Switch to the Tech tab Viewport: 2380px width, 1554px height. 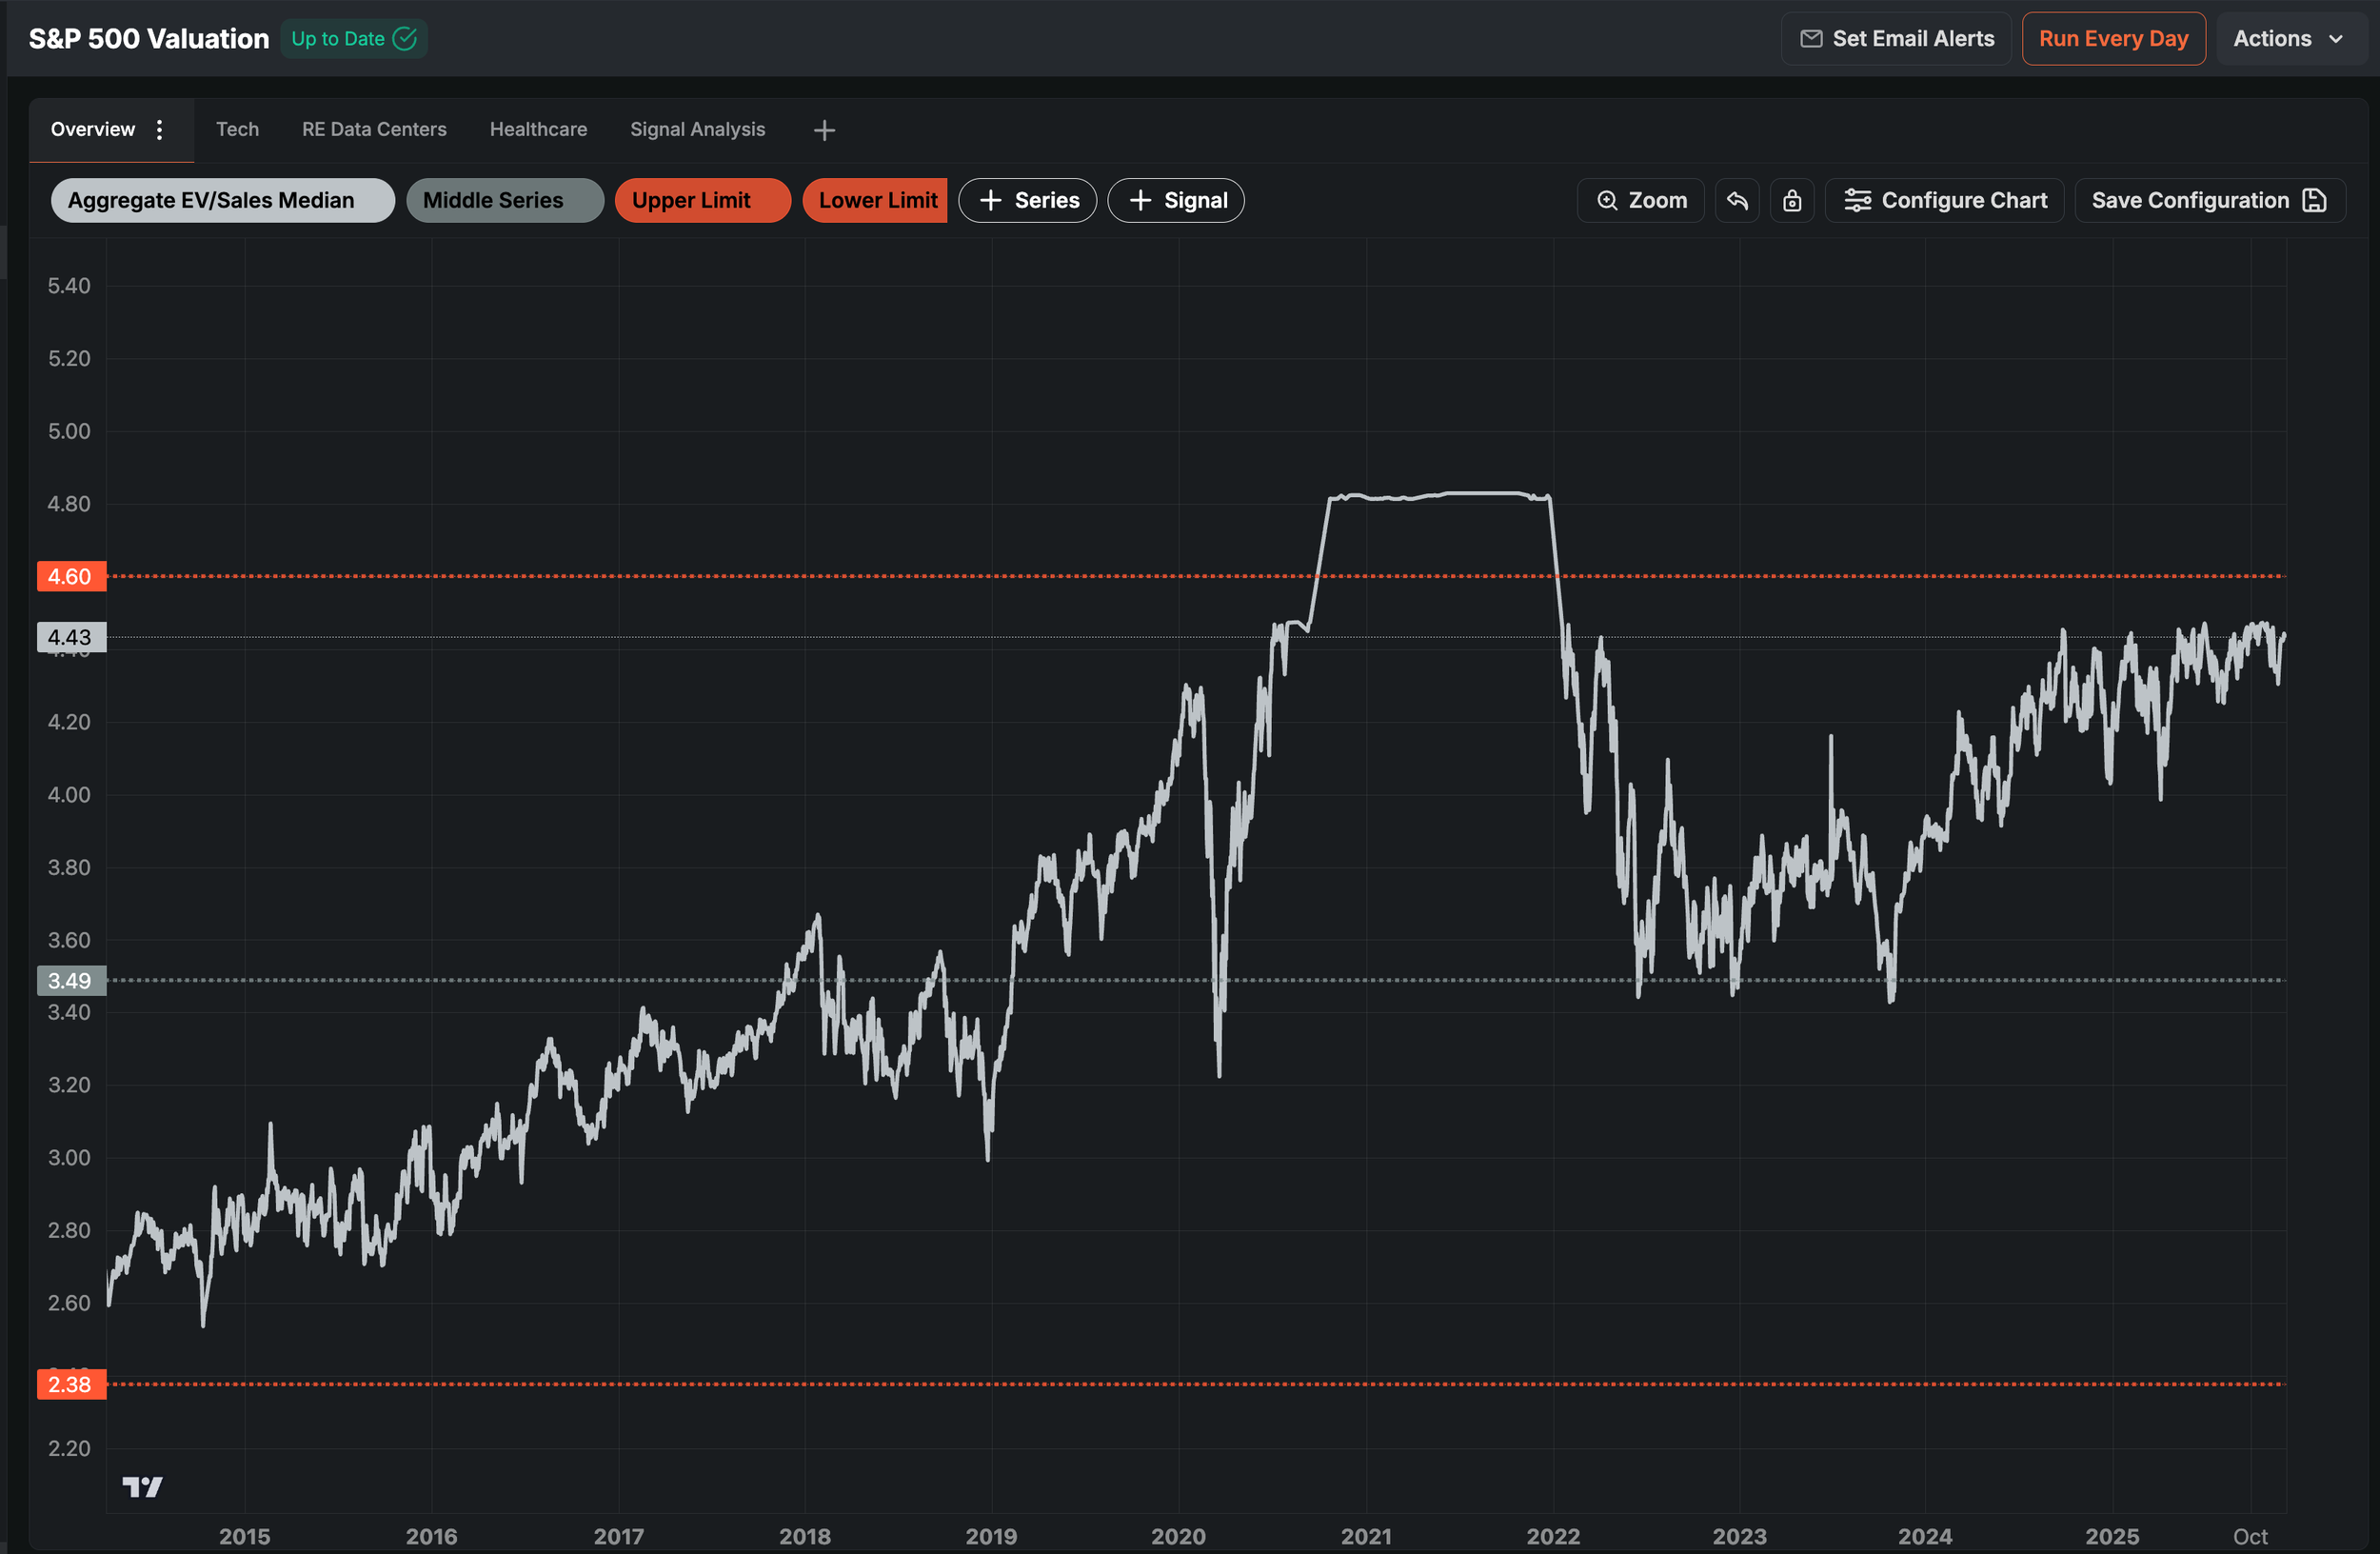tap(237, 129)
